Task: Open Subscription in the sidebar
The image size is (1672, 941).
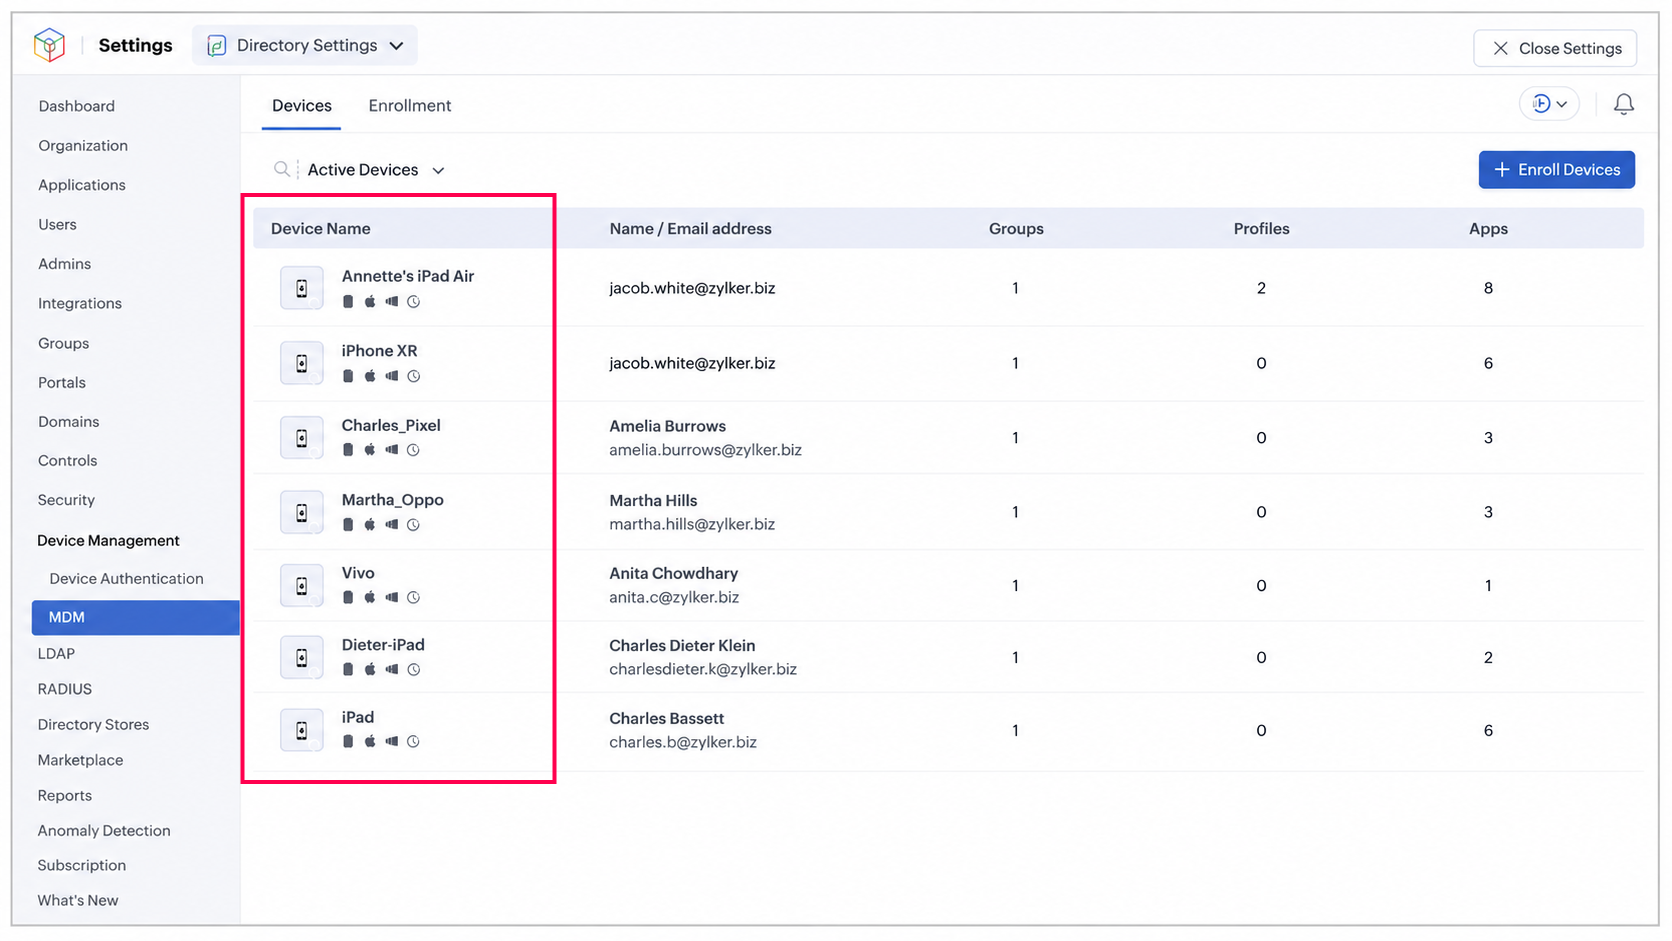Action: [x=82, y=865]
